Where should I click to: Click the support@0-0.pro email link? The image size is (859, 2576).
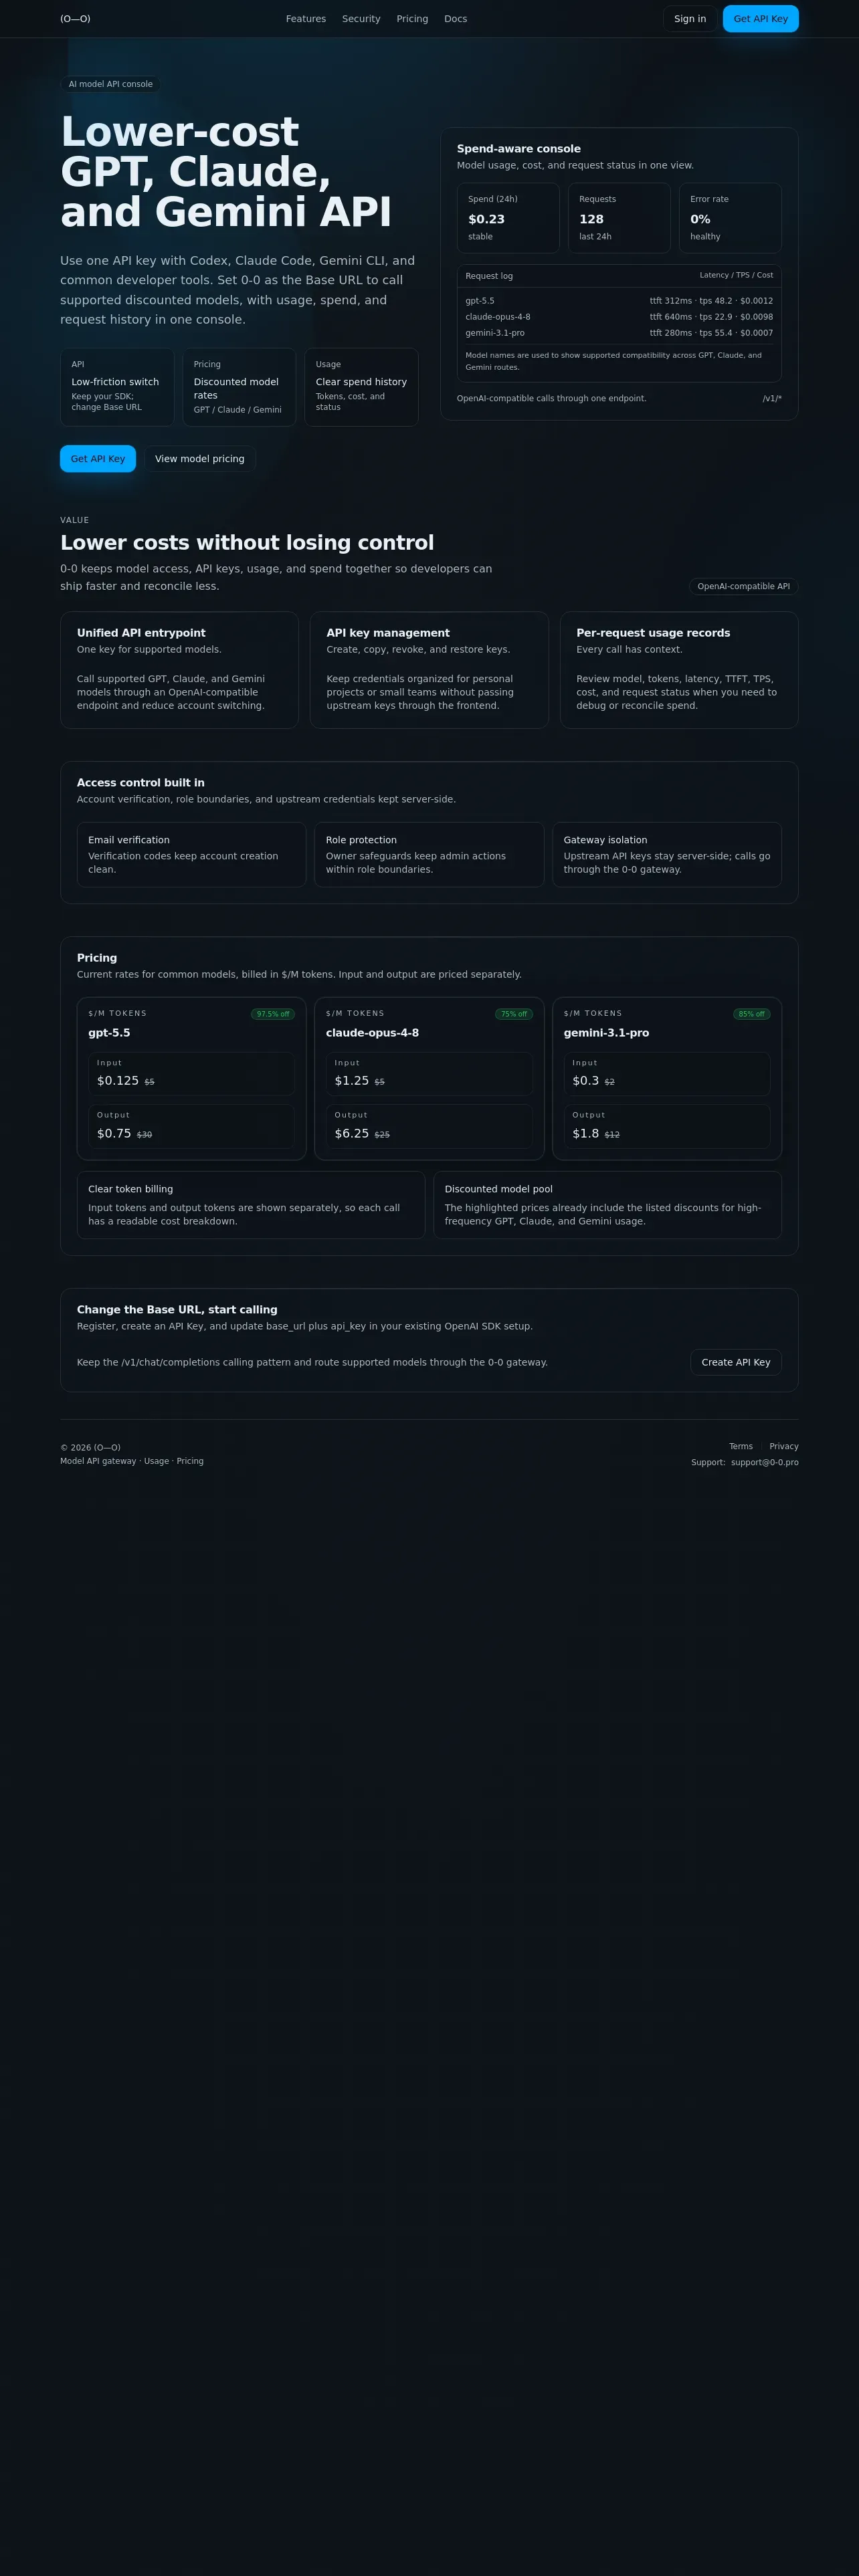click(x=765, y=1462)
